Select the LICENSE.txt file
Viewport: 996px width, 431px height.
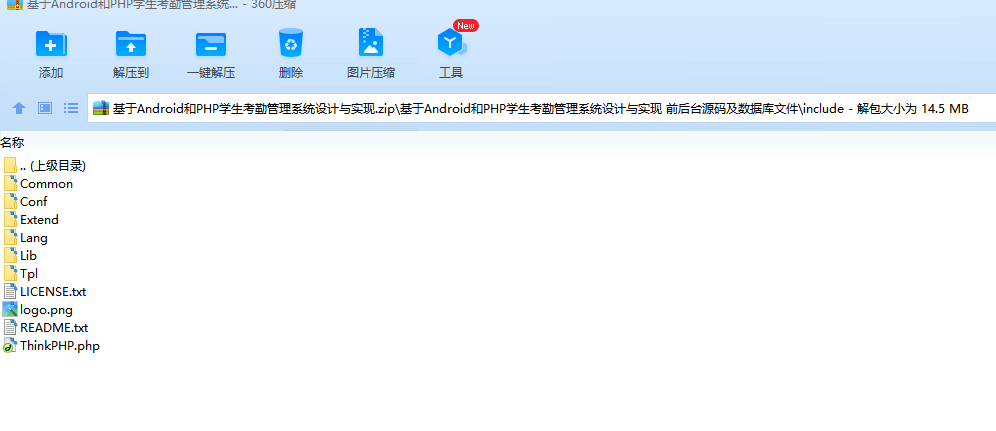44,292
